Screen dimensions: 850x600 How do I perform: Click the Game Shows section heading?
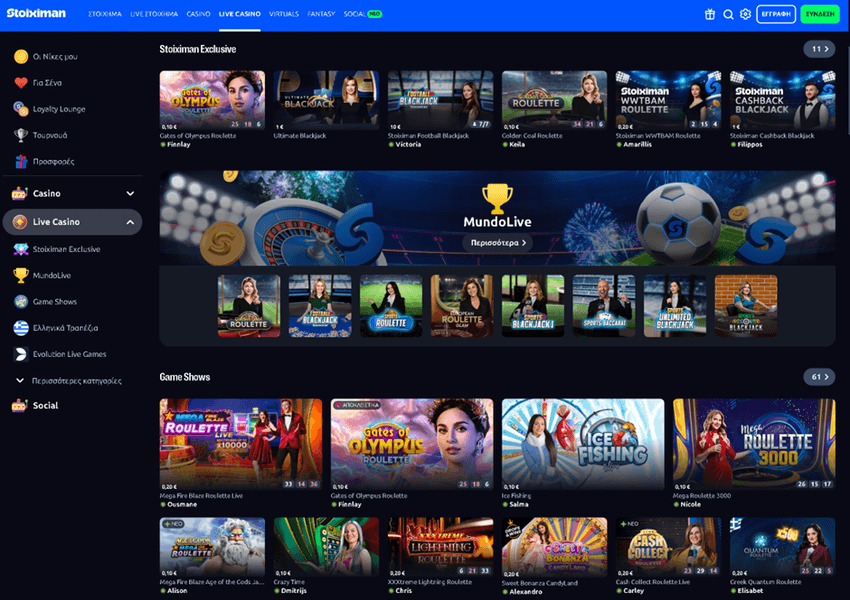pos(185,377)
